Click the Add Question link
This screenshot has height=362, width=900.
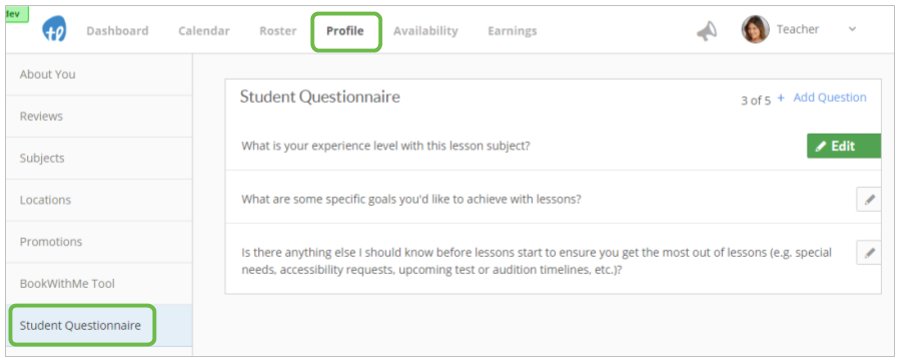(829, 98)
